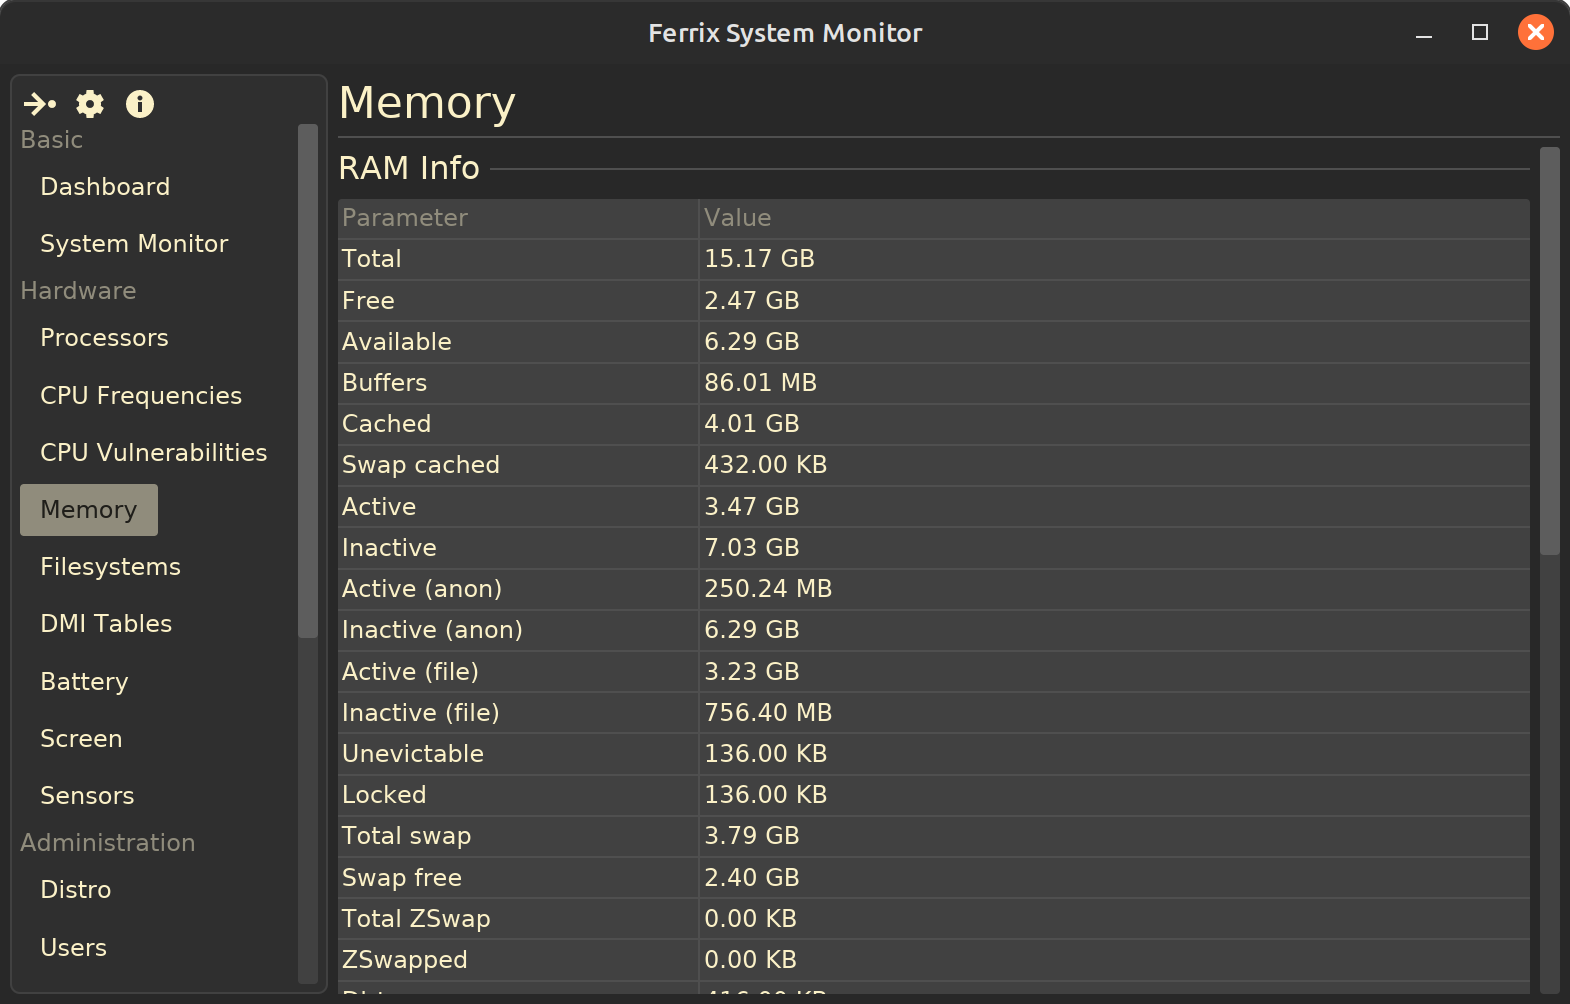
Task: Click the sidebar vertical scrollbar
Action: (x=308, y=380)
